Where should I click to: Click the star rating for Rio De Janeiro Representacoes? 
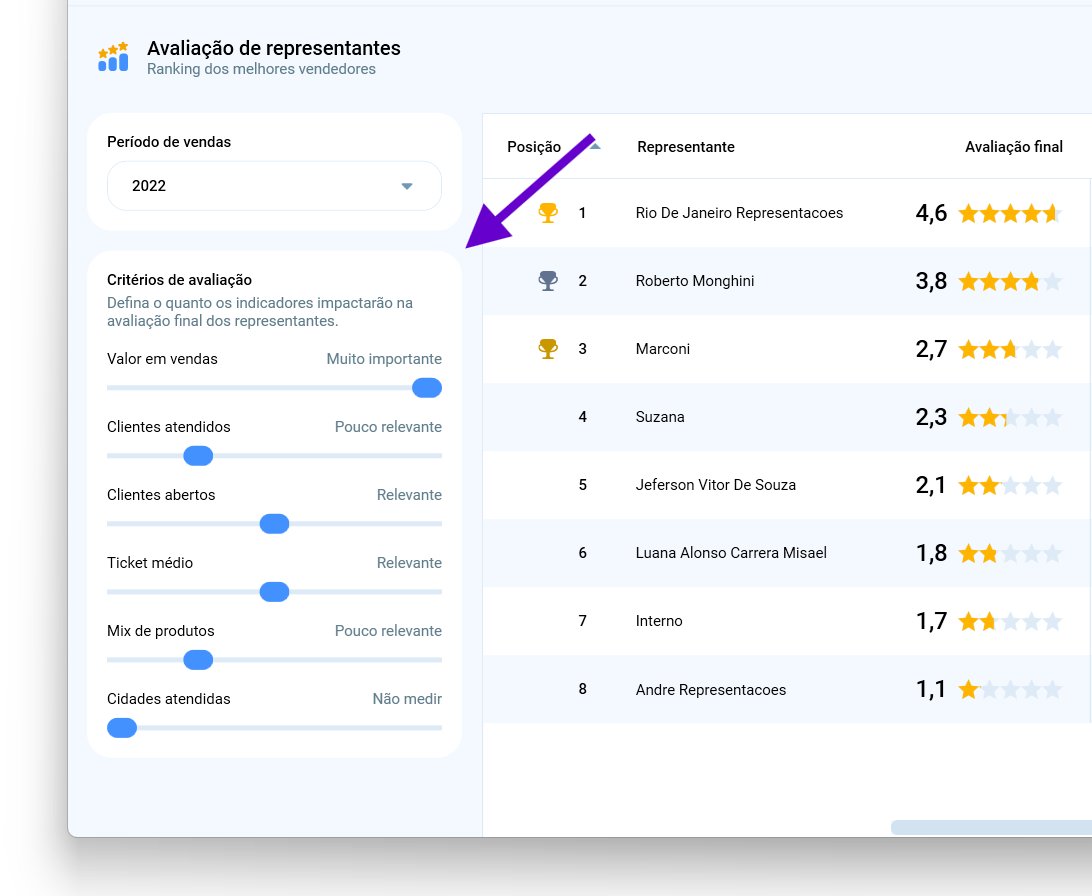(1009, 213)
